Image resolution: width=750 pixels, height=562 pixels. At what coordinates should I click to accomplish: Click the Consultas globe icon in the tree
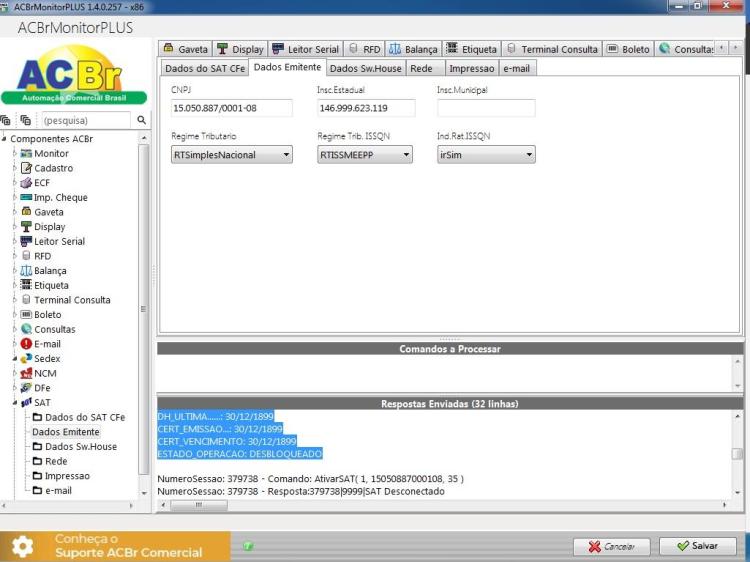tap(26, 329)
